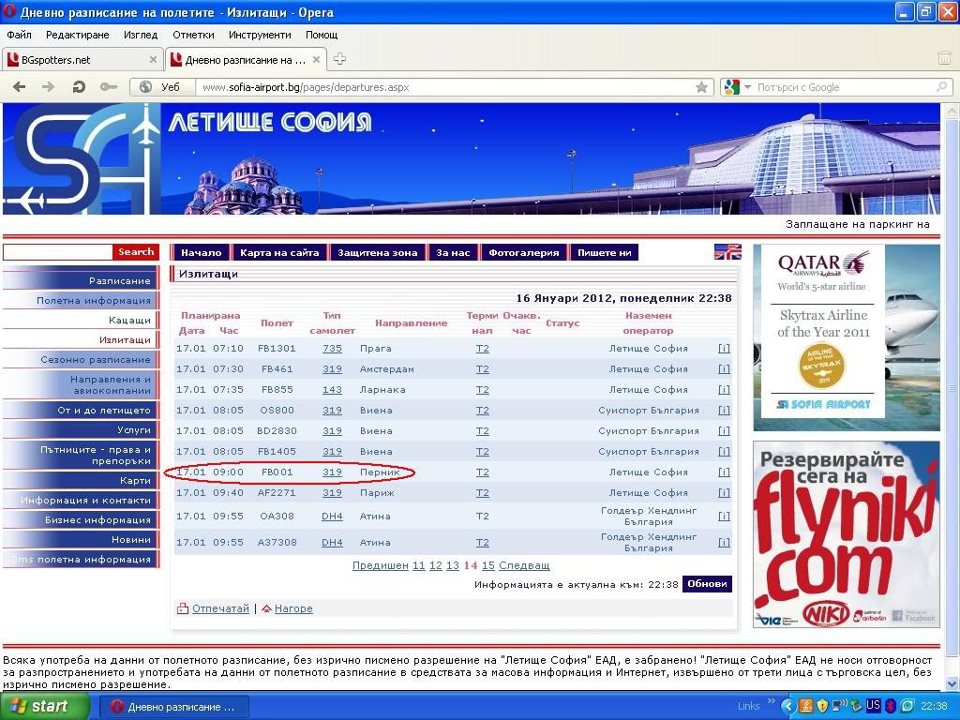The image size is (960, 720).
Task: Reload the page with the refresh icon
Action: 79,87
